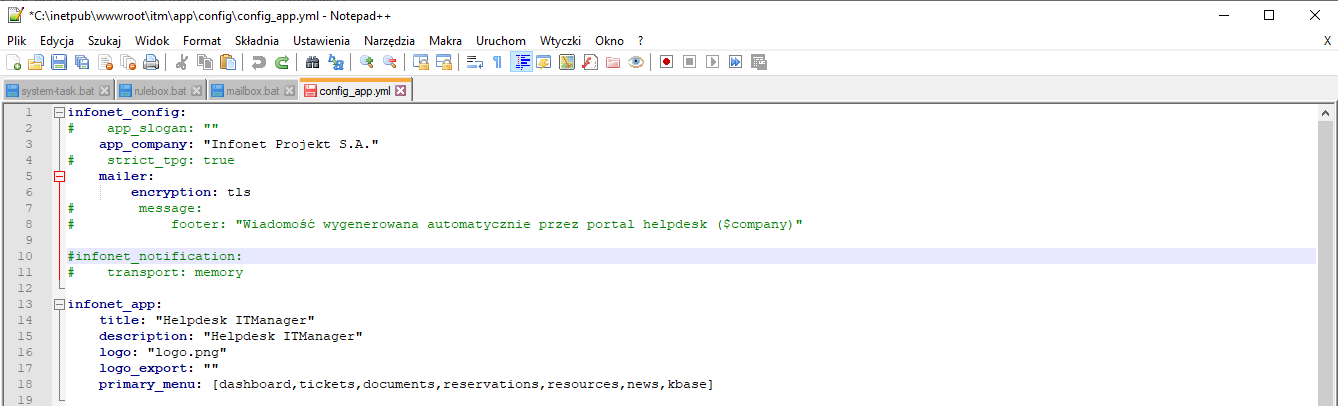The height and width of the screenshot is (406, 1338).
Task: Click the user-defined language icon
Action: point(544,62)
